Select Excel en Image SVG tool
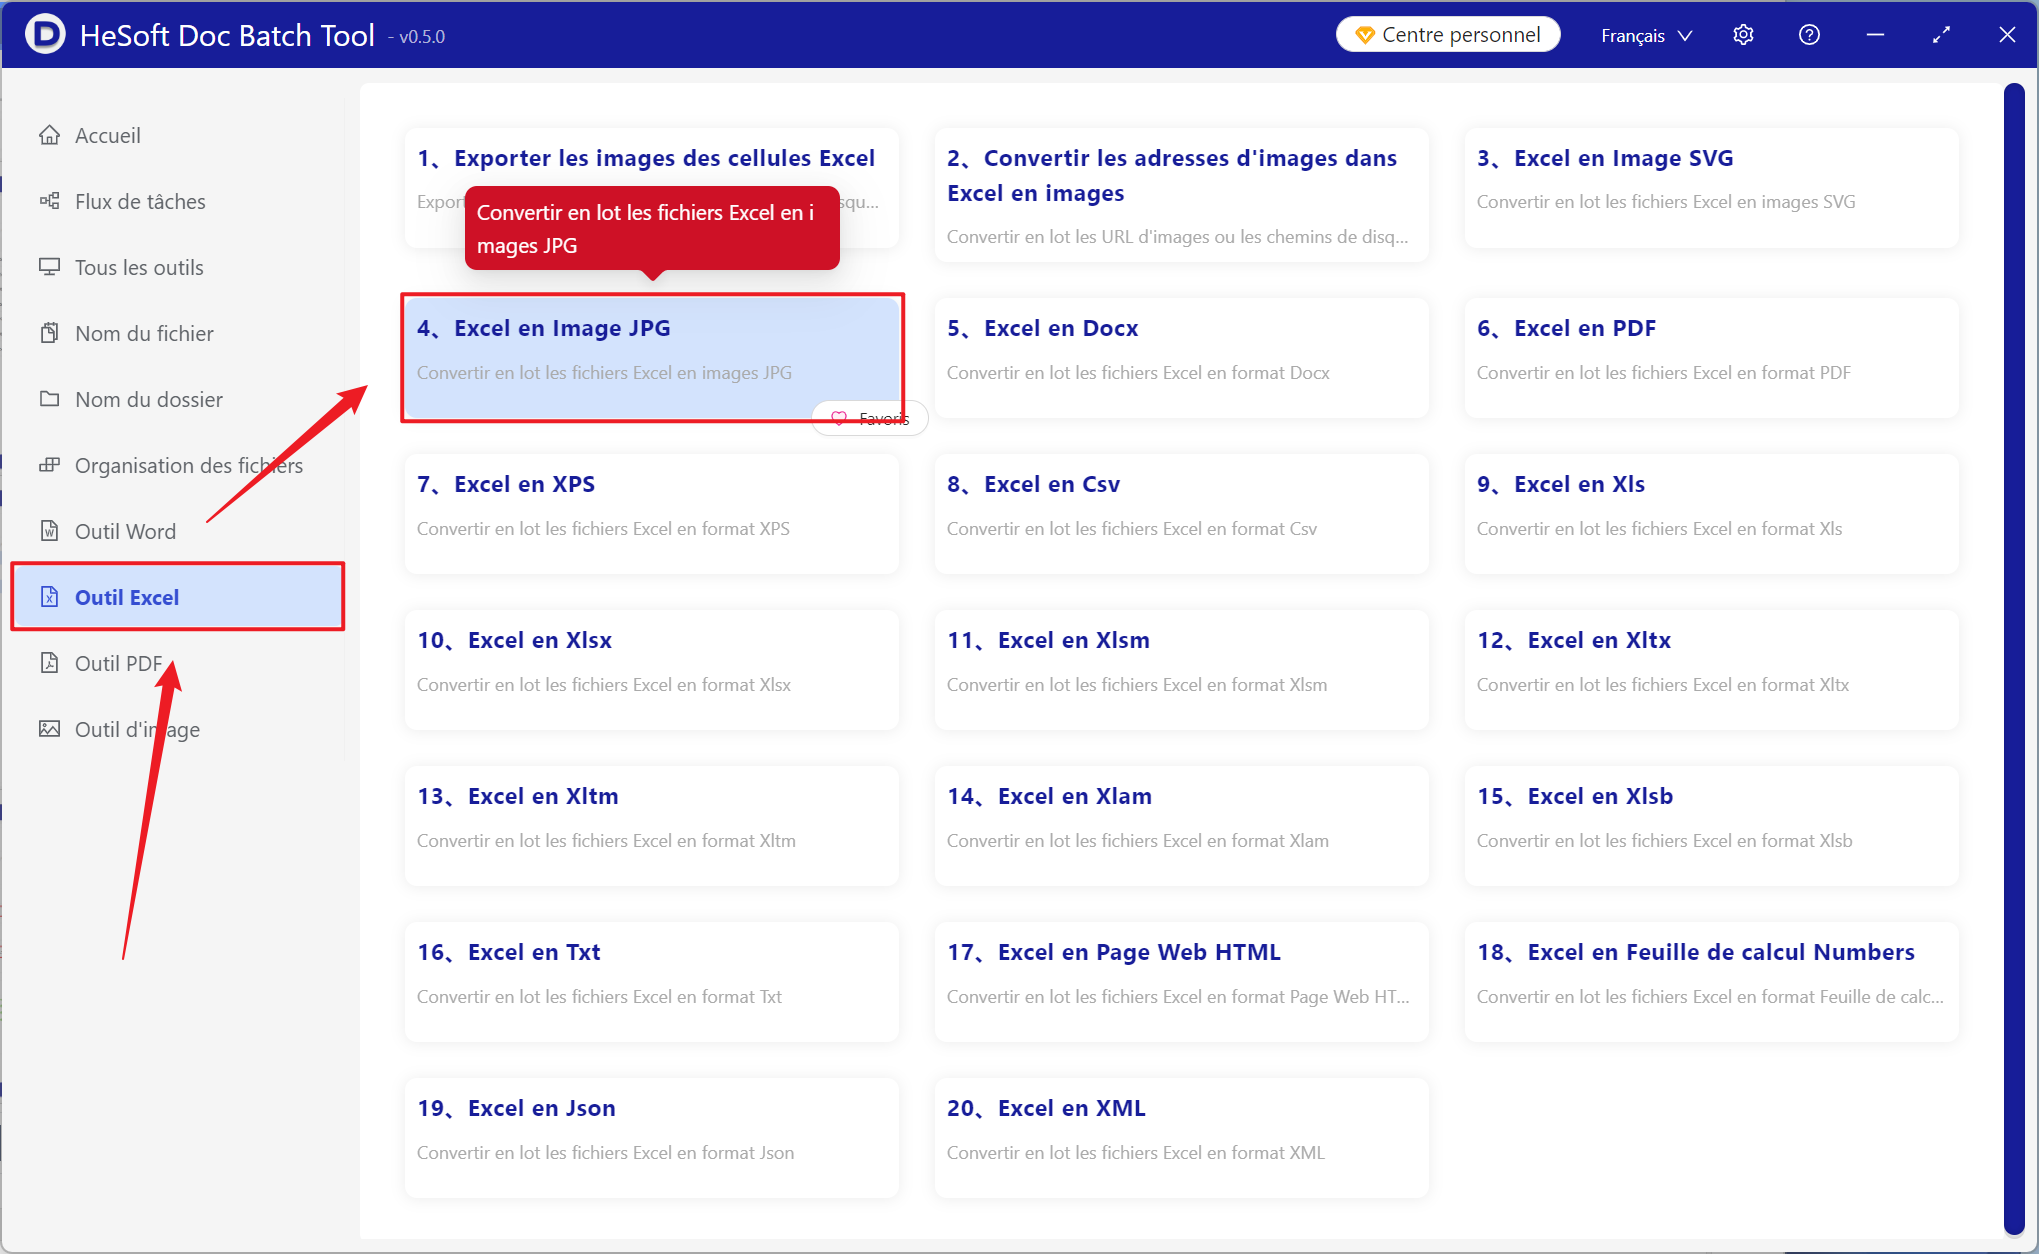This screenshot has height=1254, width=2039. pos(1711,187)
